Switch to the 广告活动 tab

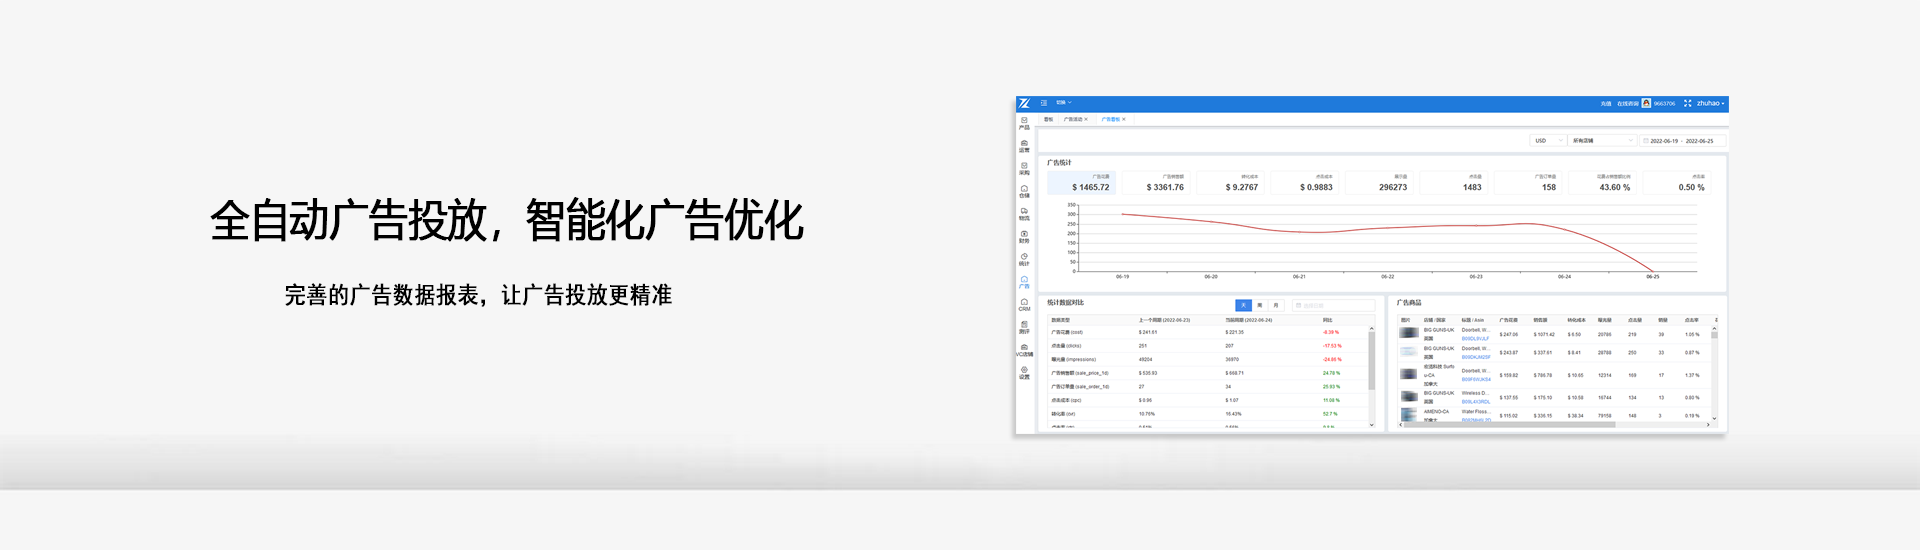click(x=1075, y=119)
